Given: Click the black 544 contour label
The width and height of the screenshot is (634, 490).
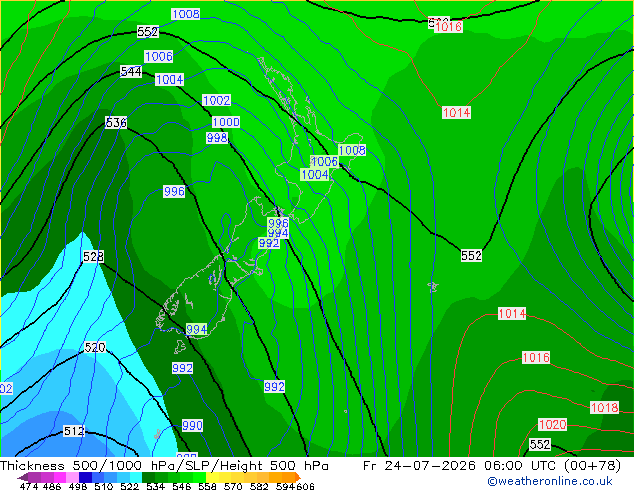Looking at the screenshot, I should (x=131, y=72).
